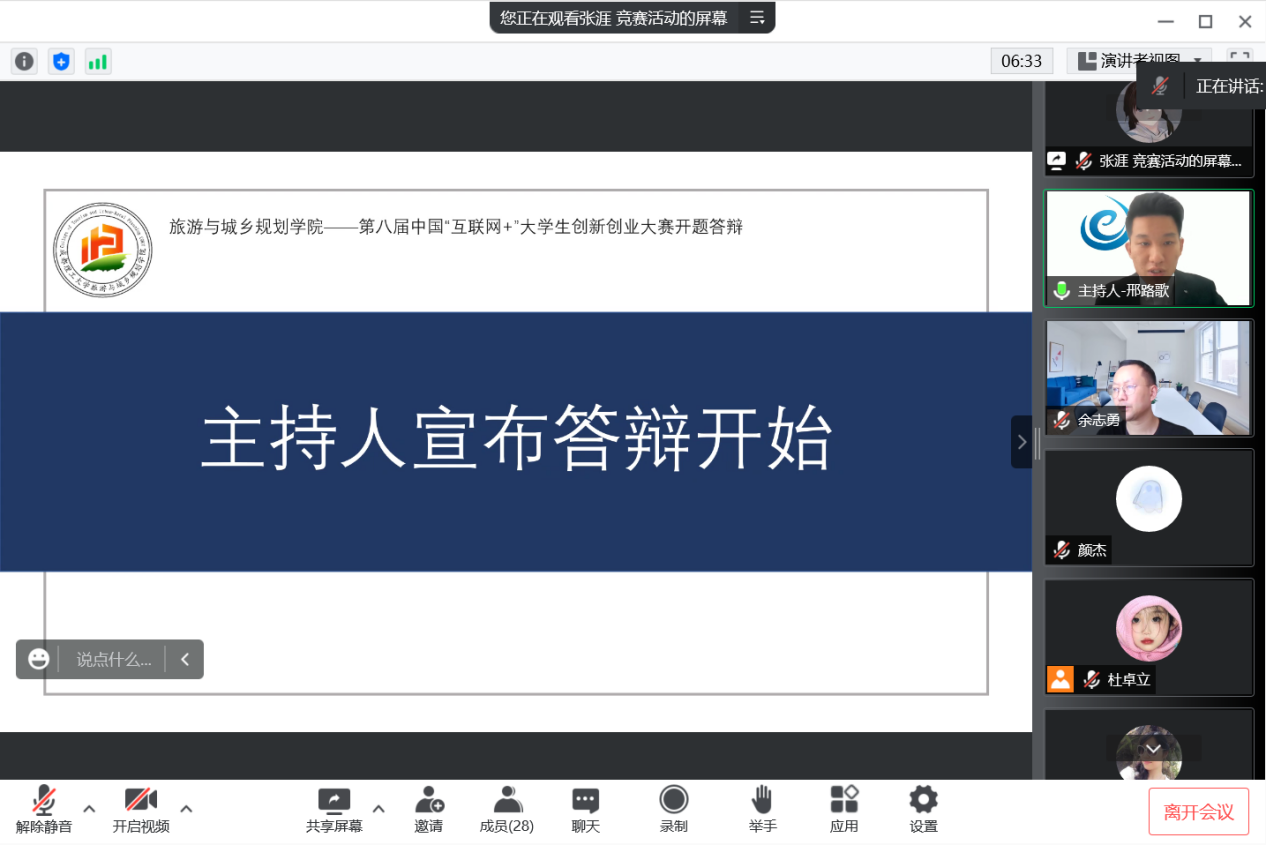This screenshot has width=1266, height=845.
Task: Select 杜卓立 participant avatar tile
Action: 1149,637
